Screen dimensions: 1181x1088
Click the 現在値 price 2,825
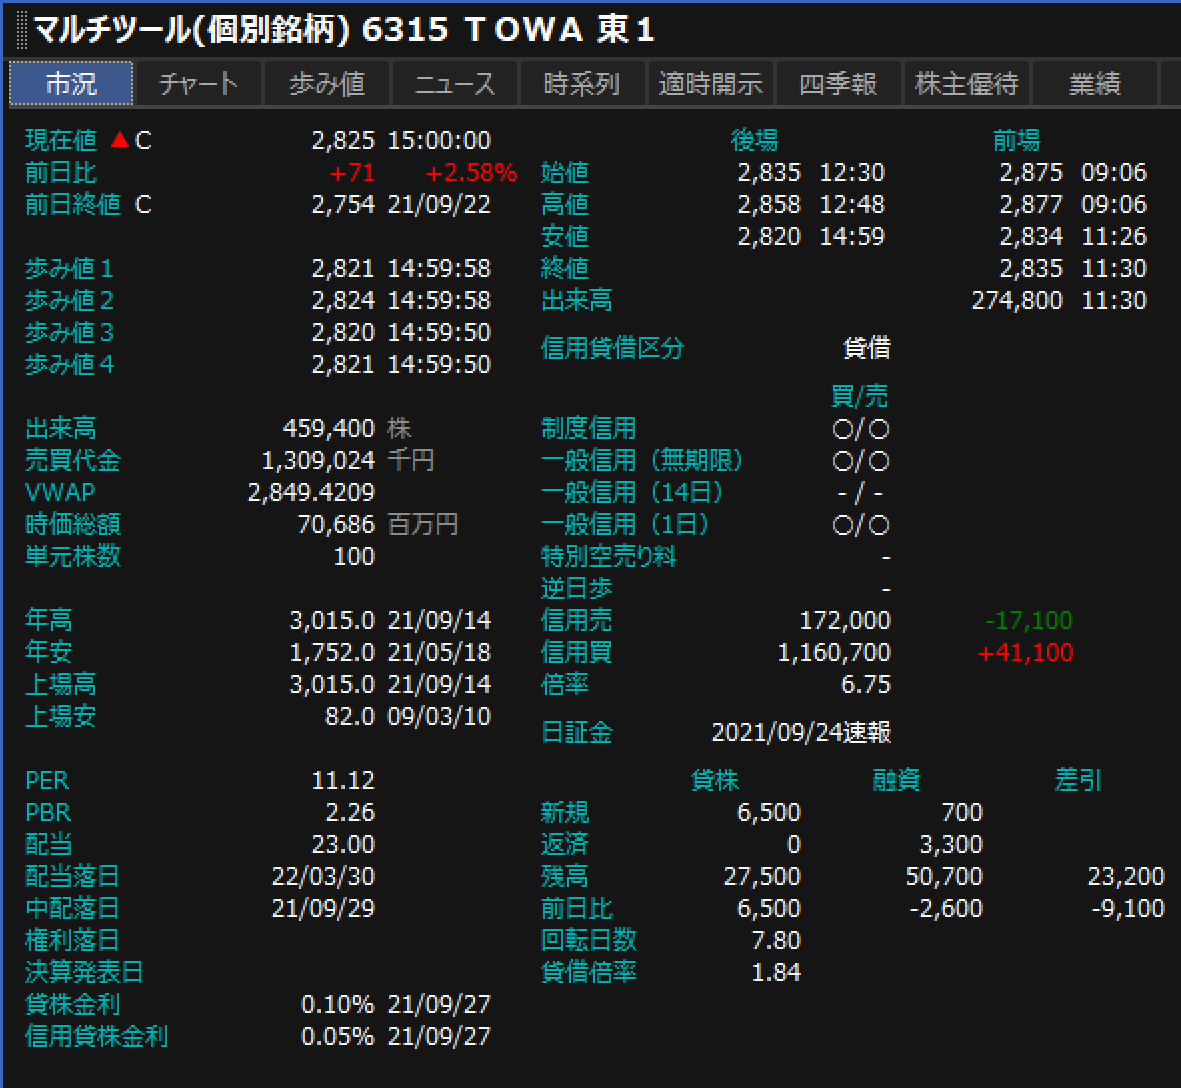tap(343, 140)
